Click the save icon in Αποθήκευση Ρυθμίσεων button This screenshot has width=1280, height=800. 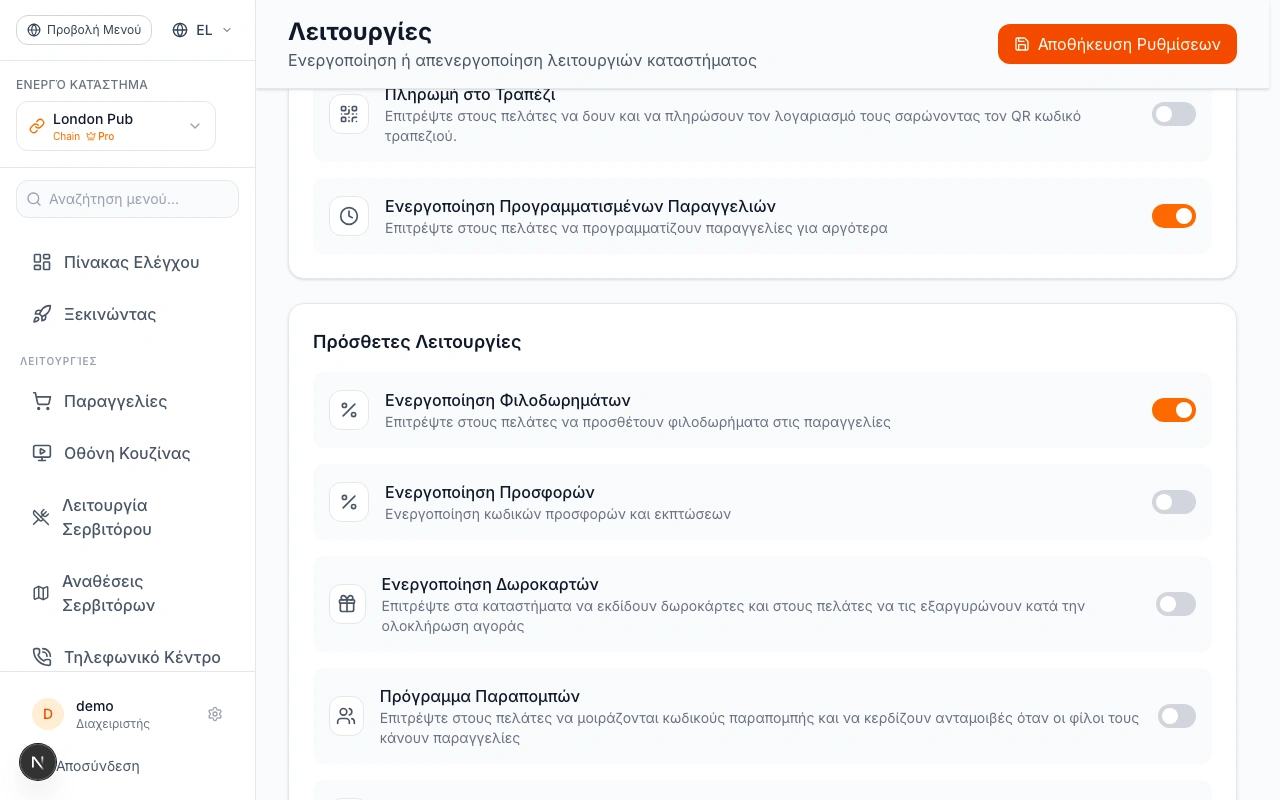click(1022, 44)
